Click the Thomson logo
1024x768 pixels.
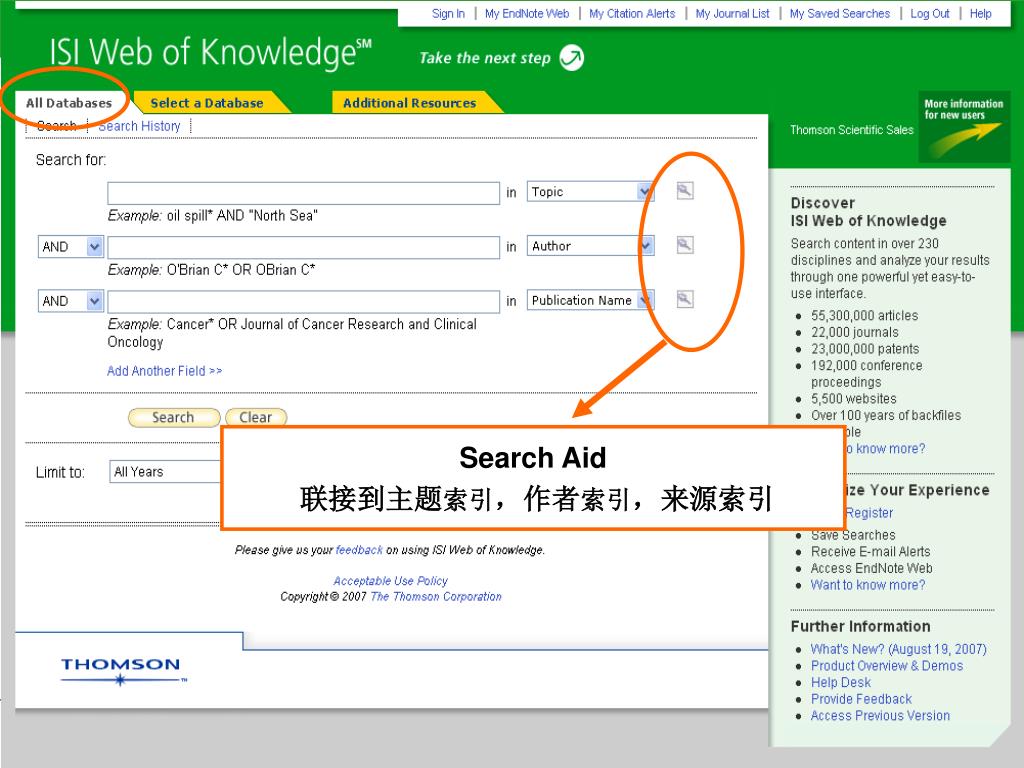point(122,671)
